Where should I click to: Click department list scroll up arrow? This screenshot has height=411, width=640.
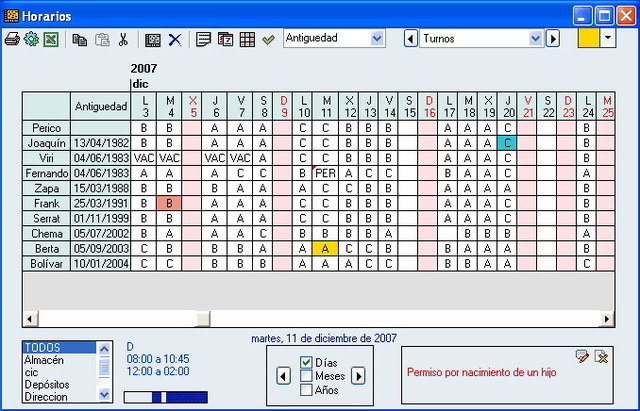[x=104, y=349]
